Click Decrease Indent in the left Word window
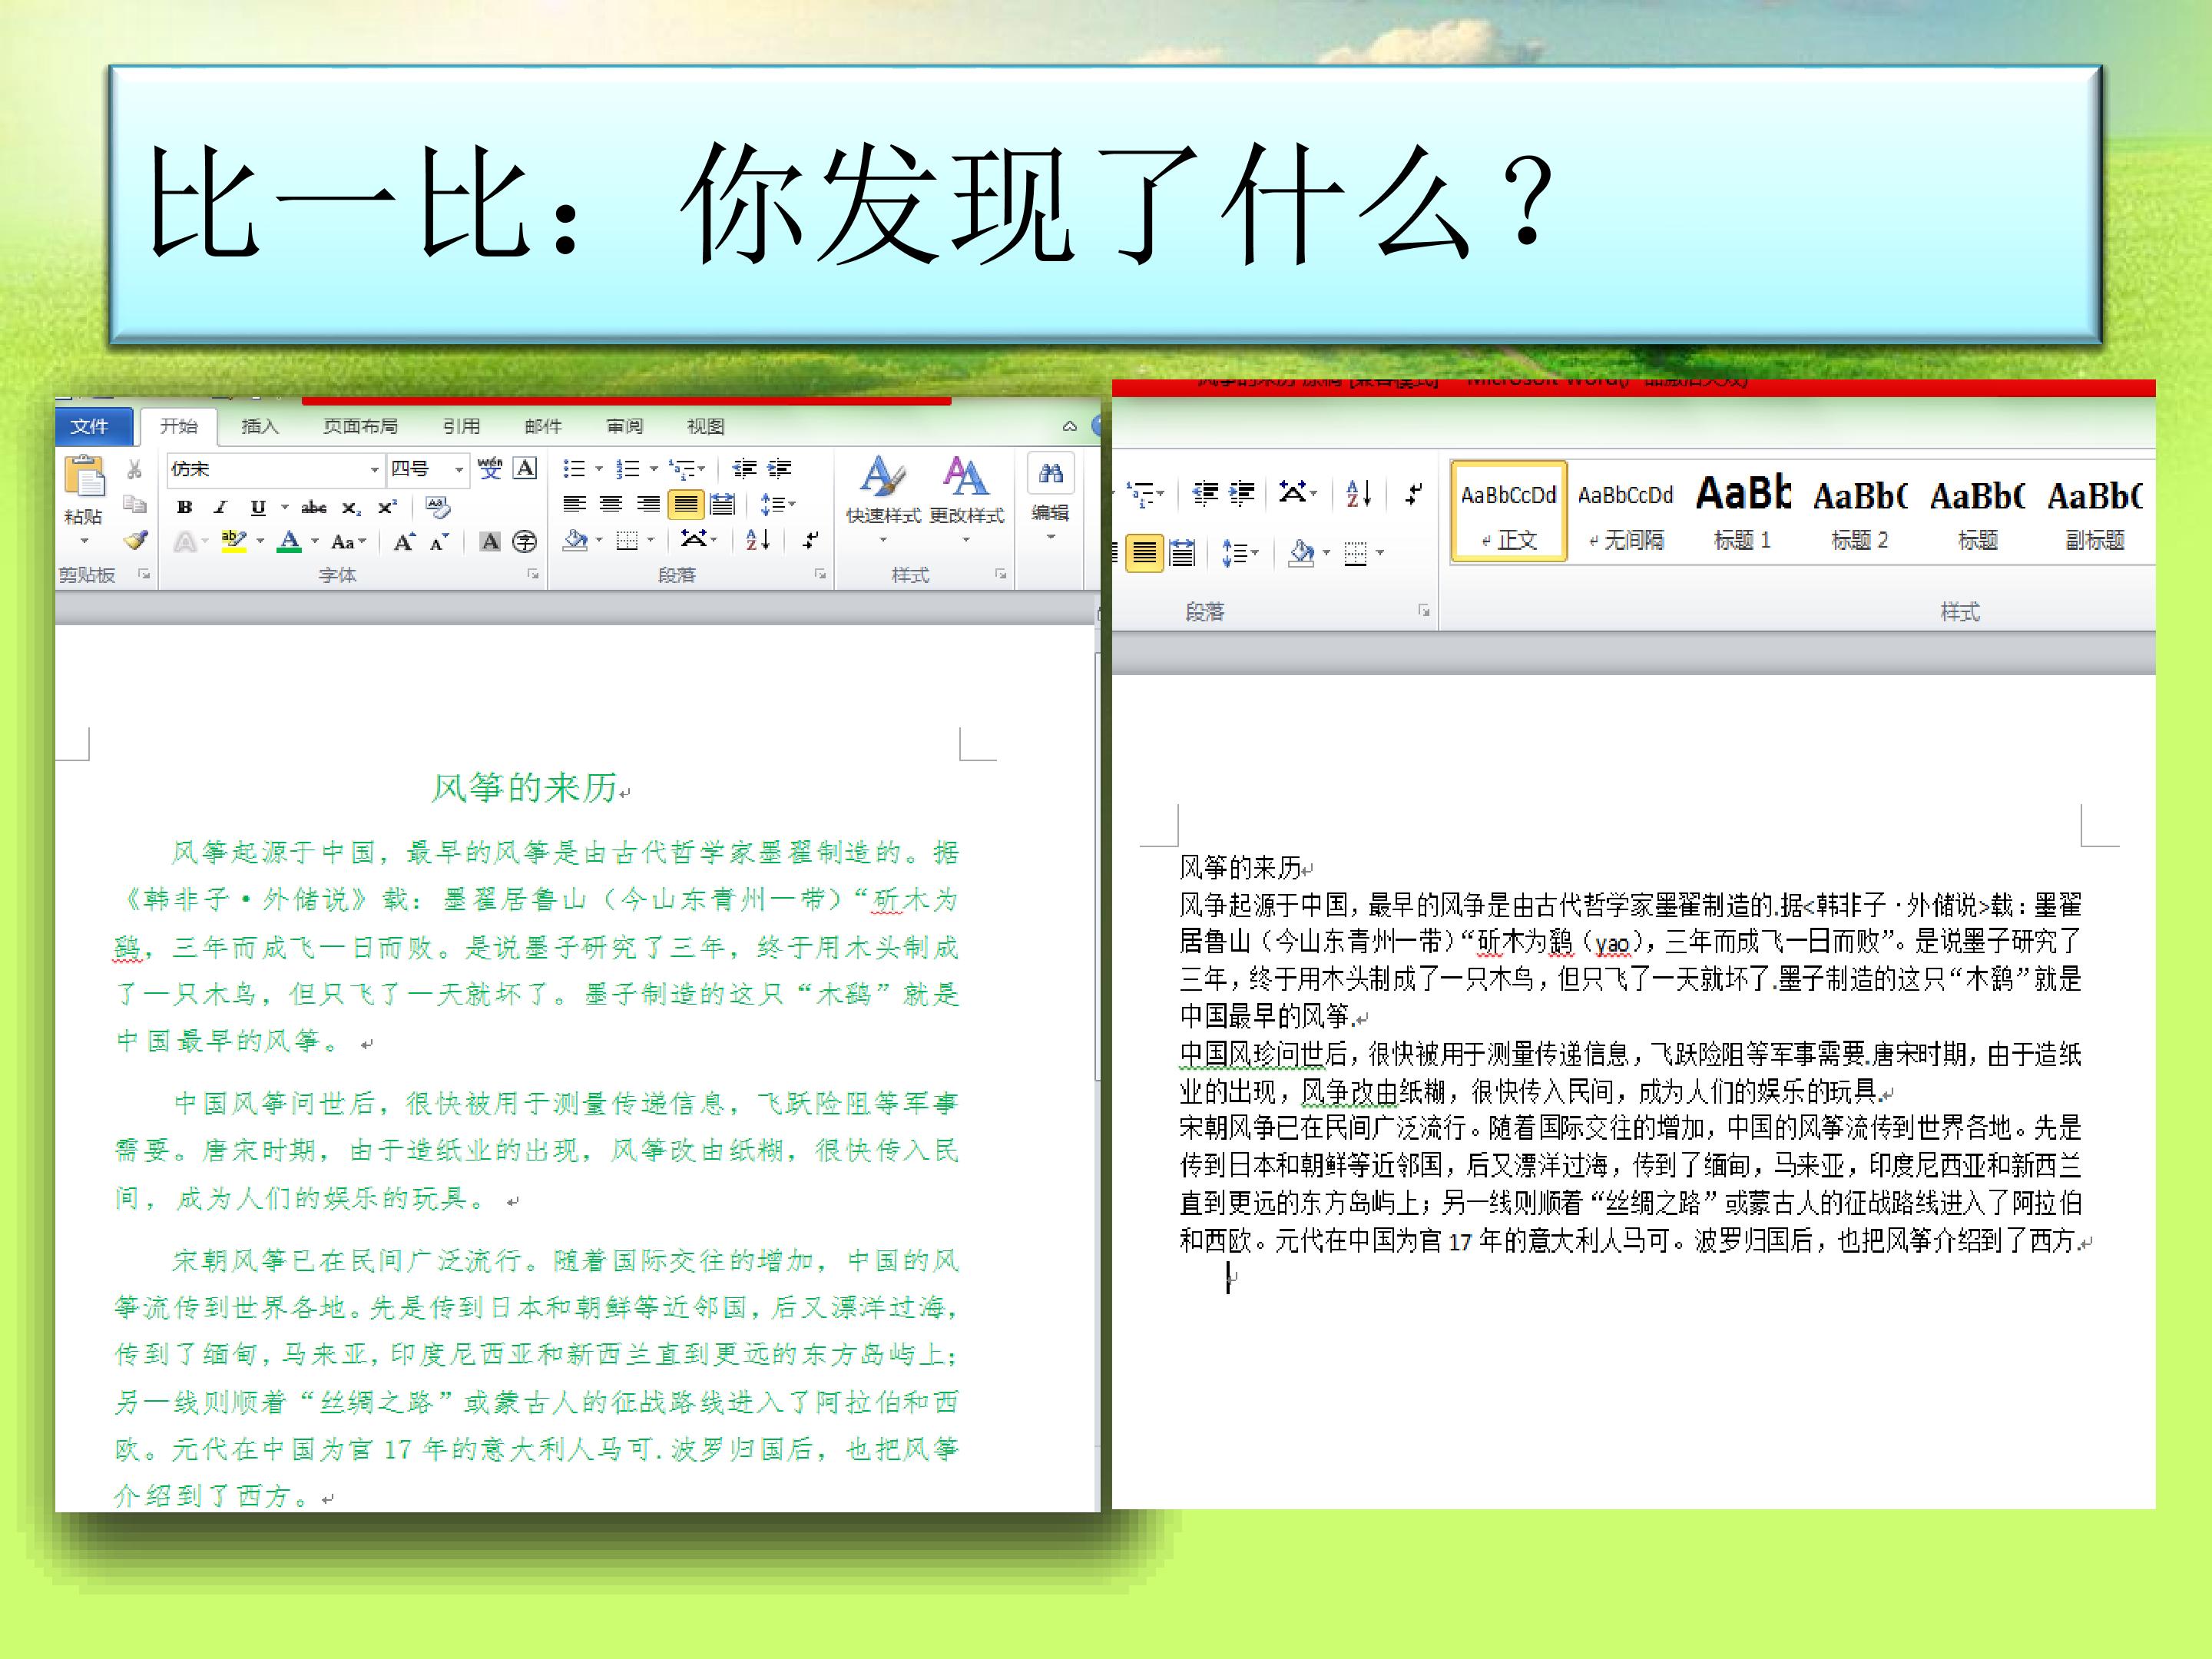 tap(745, 469)
